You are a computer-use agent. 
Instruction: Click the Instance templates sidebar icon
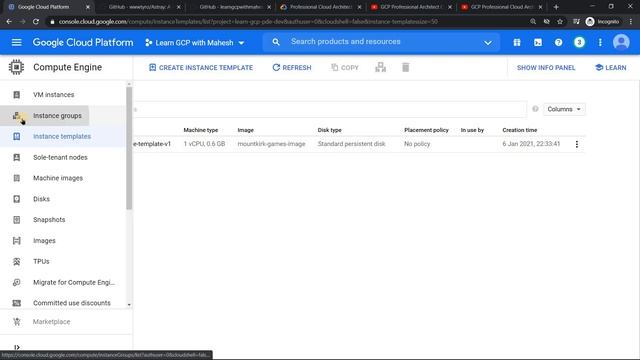(17, 136)
